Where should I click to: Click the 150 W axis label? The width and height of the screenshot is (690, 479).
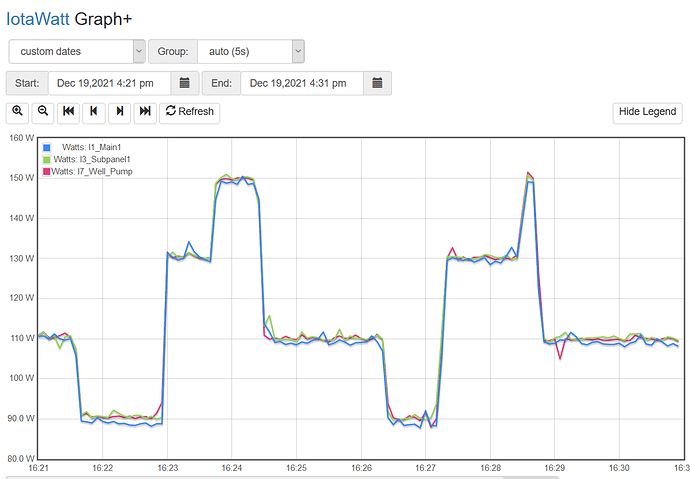[22, 178]
